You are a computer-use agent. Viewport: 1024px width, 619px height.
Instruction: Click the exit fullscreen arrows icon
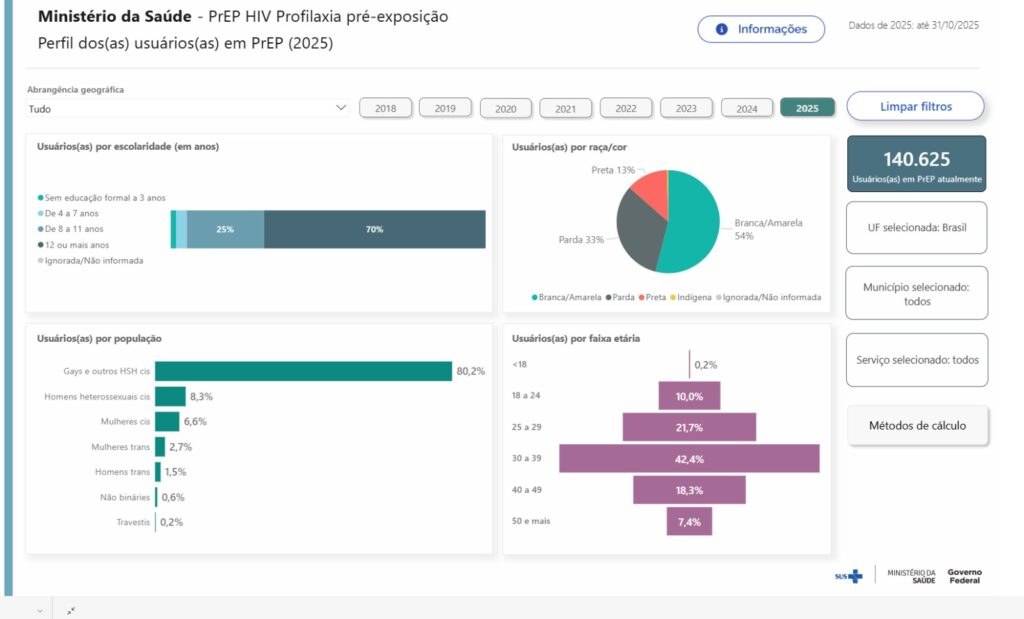[x=71, y=610]
